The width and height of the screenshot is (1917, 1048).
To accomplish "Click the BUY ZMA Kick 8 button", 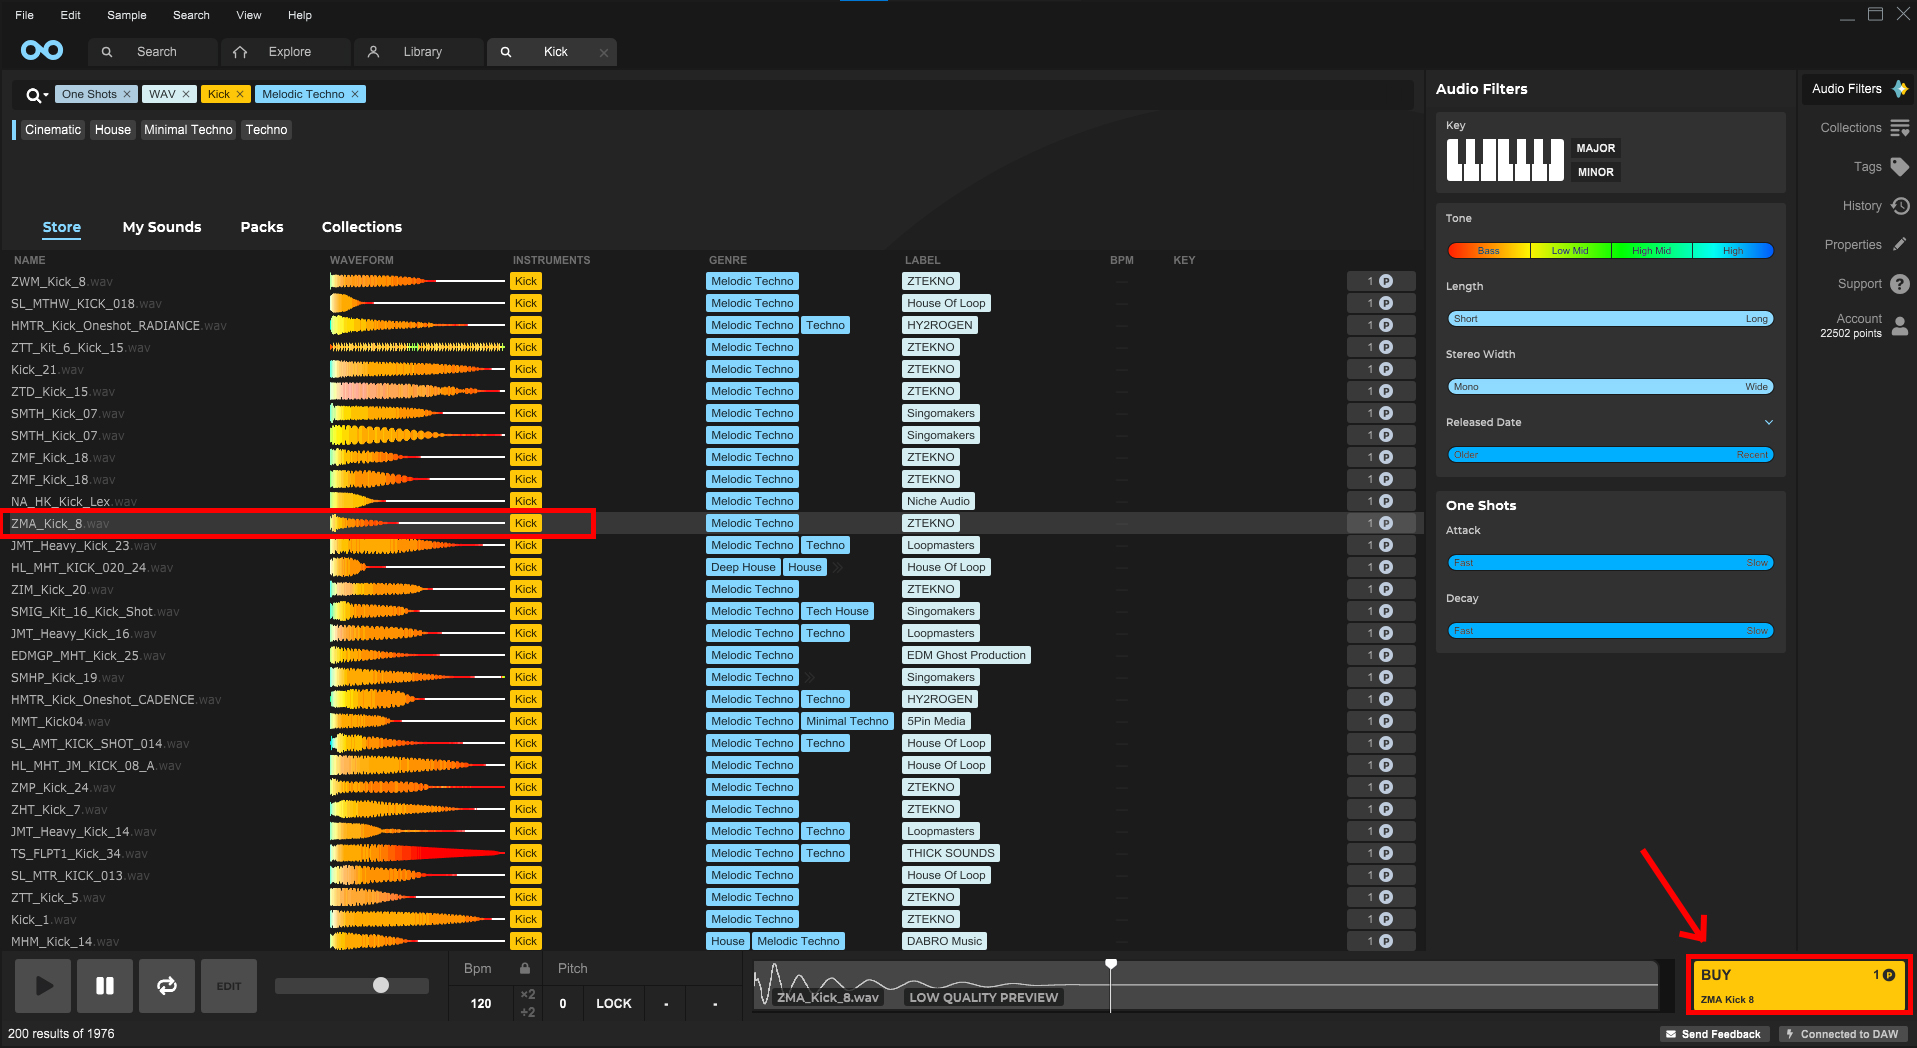I will [1799, 986].
